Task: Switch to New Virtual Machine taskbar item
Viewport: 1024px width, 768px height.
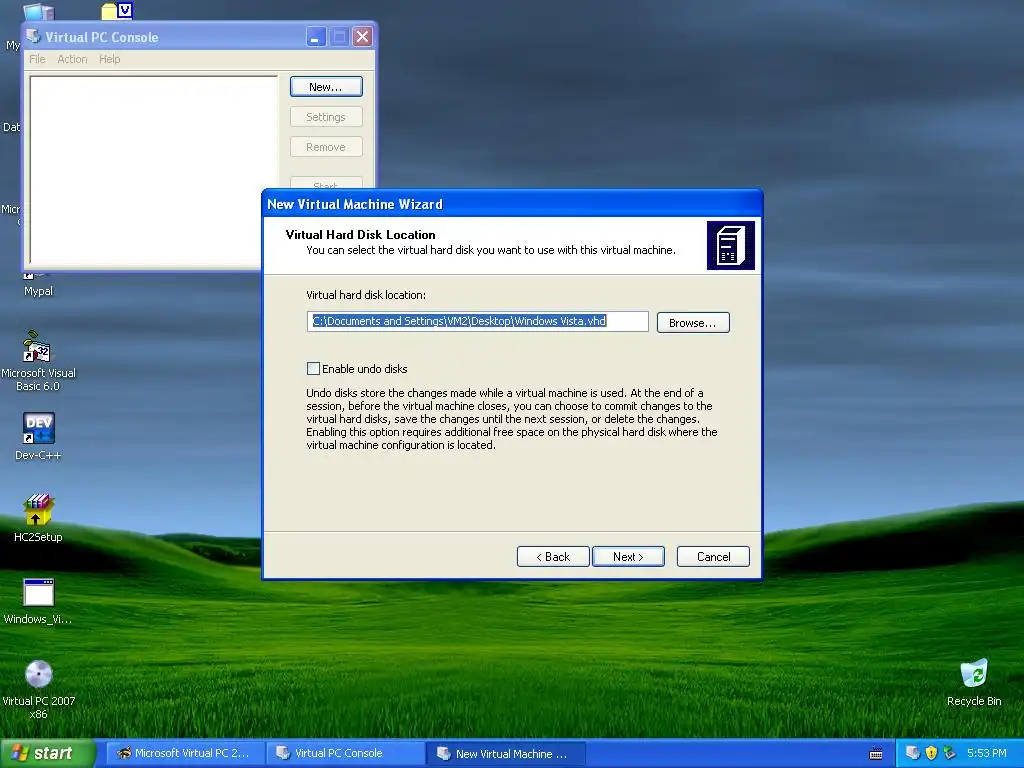Action: pos(506,754)
